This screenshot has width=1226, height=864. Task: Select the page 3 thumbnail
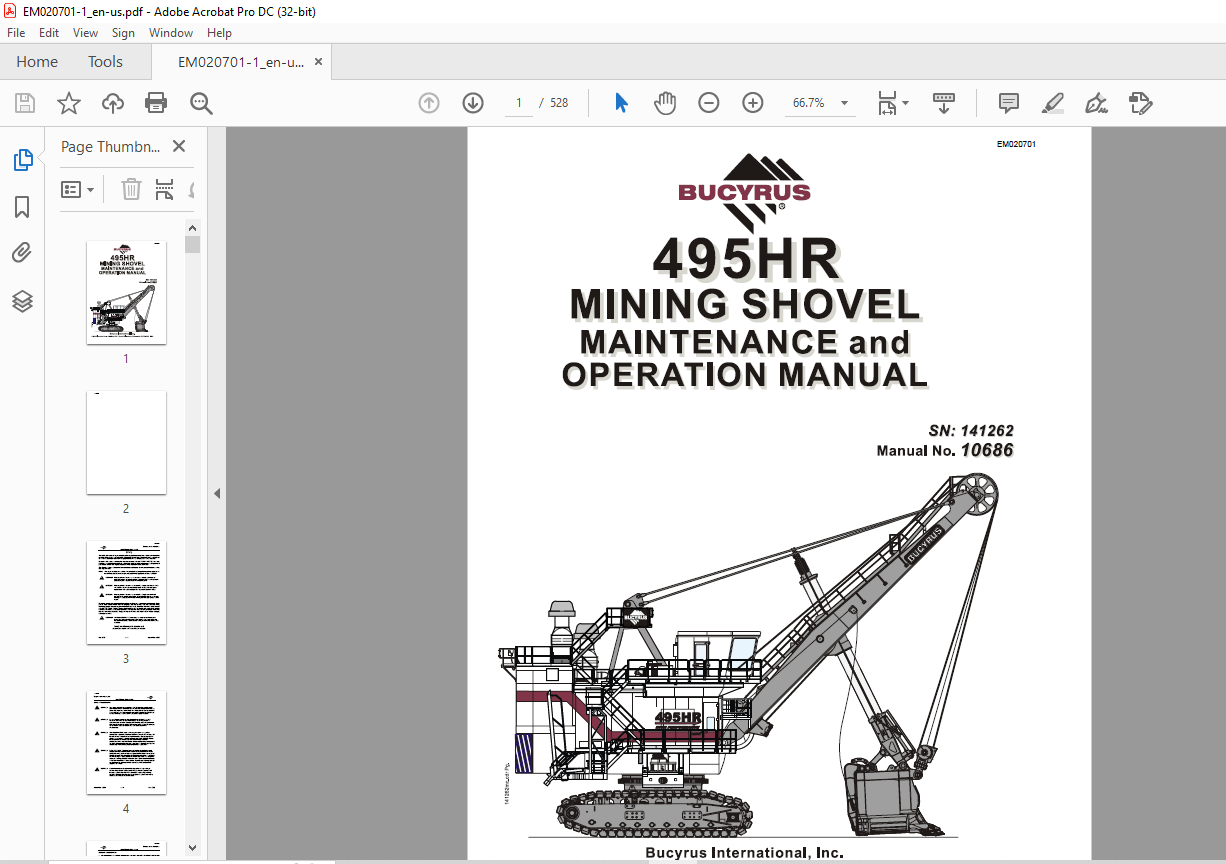coord(126,592)
